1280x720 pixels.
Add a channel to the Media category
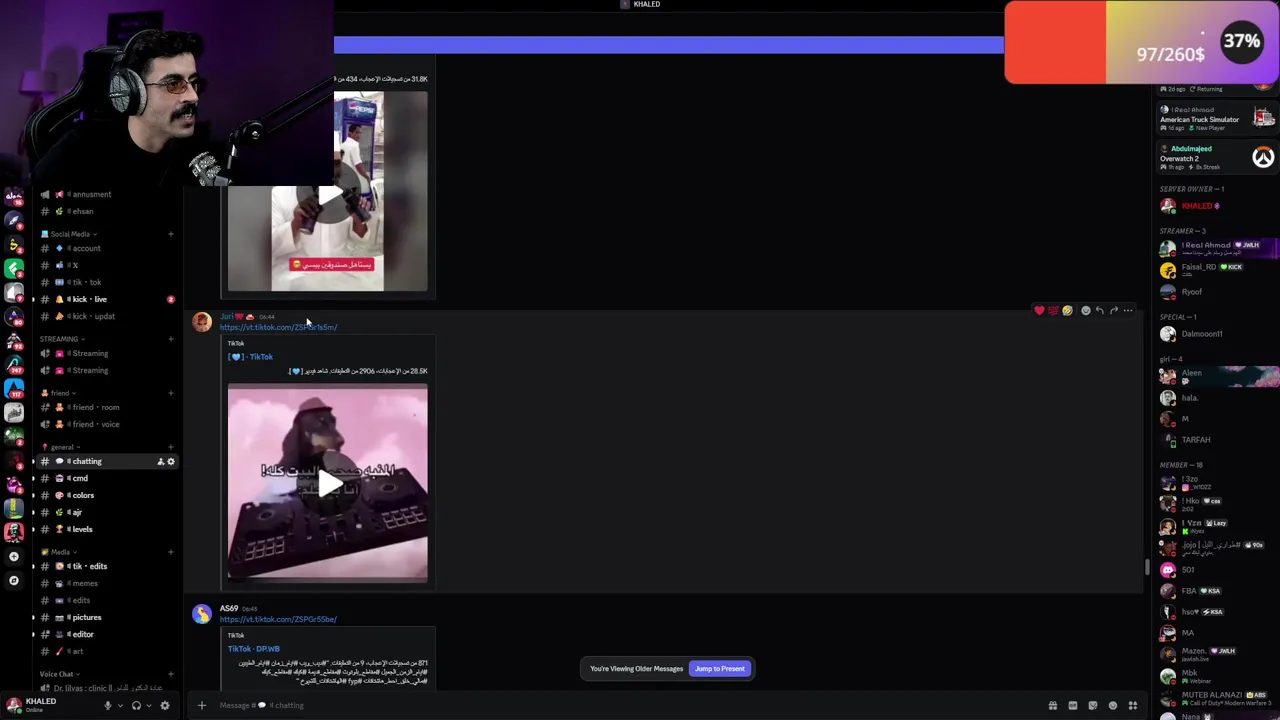tap(171, 552)
